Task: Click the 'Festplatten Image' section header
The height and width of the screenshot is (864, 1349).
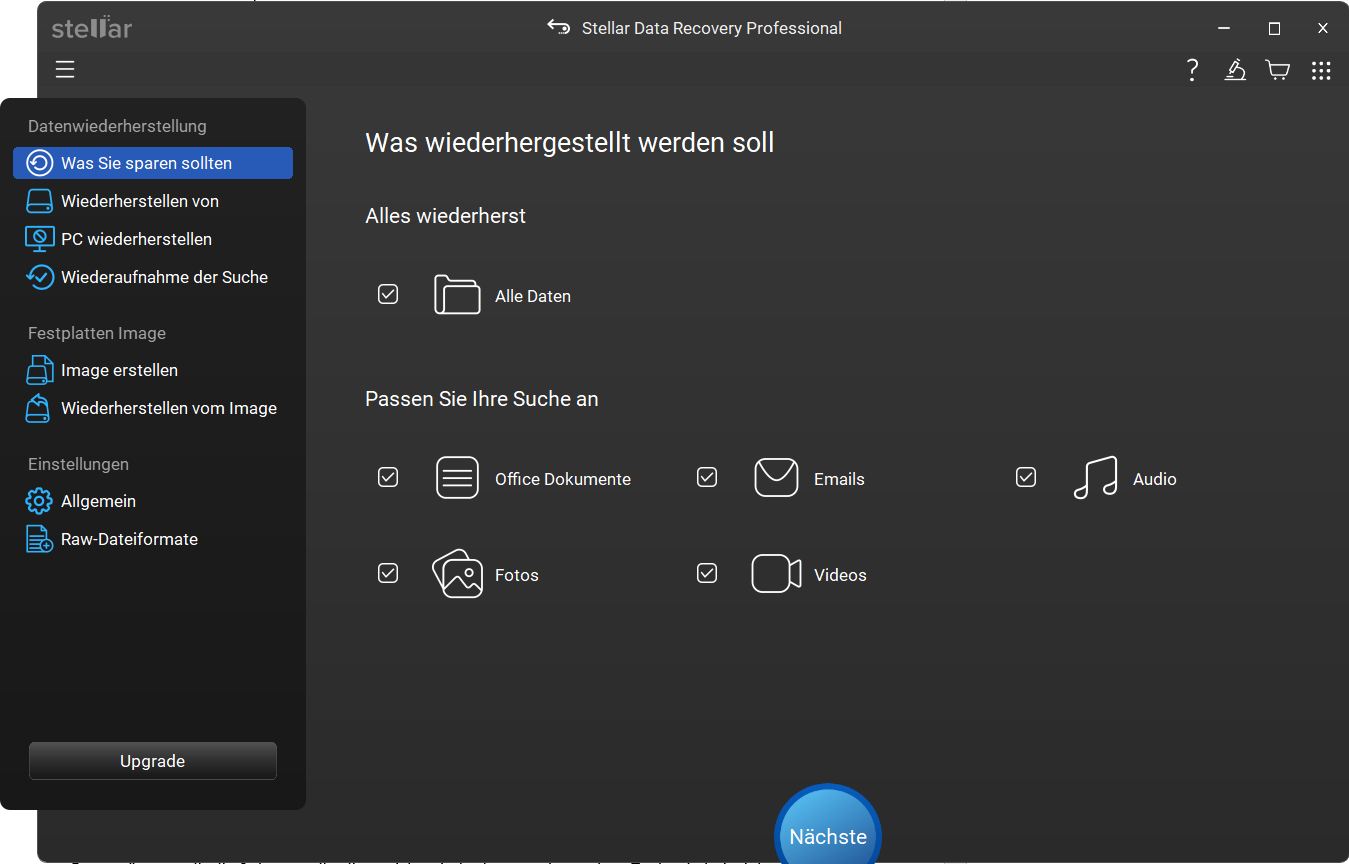Action: [97, 333]
